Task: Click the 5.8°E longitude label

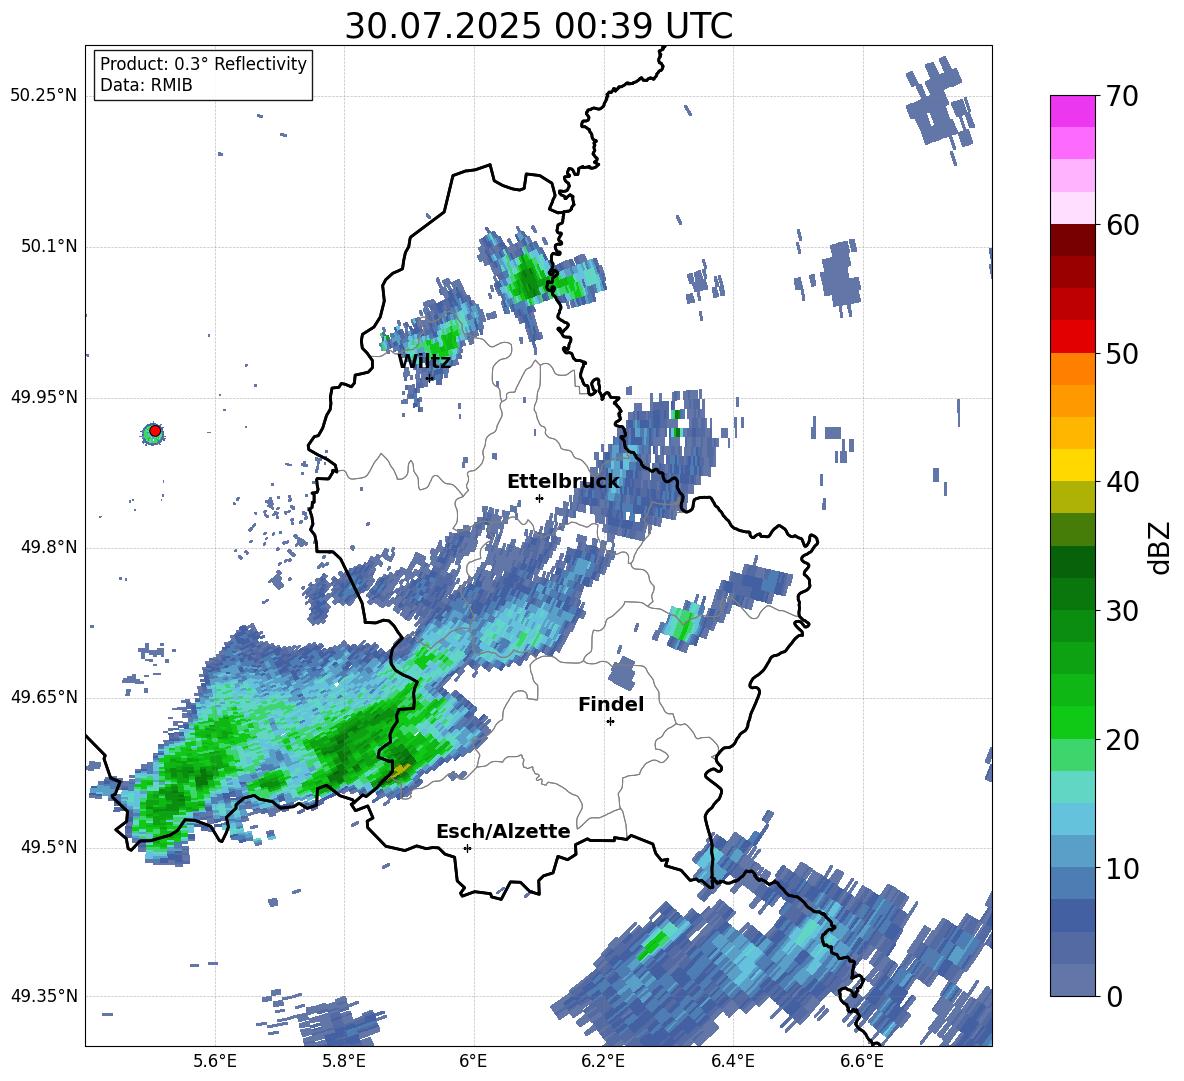Action: 344,1062
